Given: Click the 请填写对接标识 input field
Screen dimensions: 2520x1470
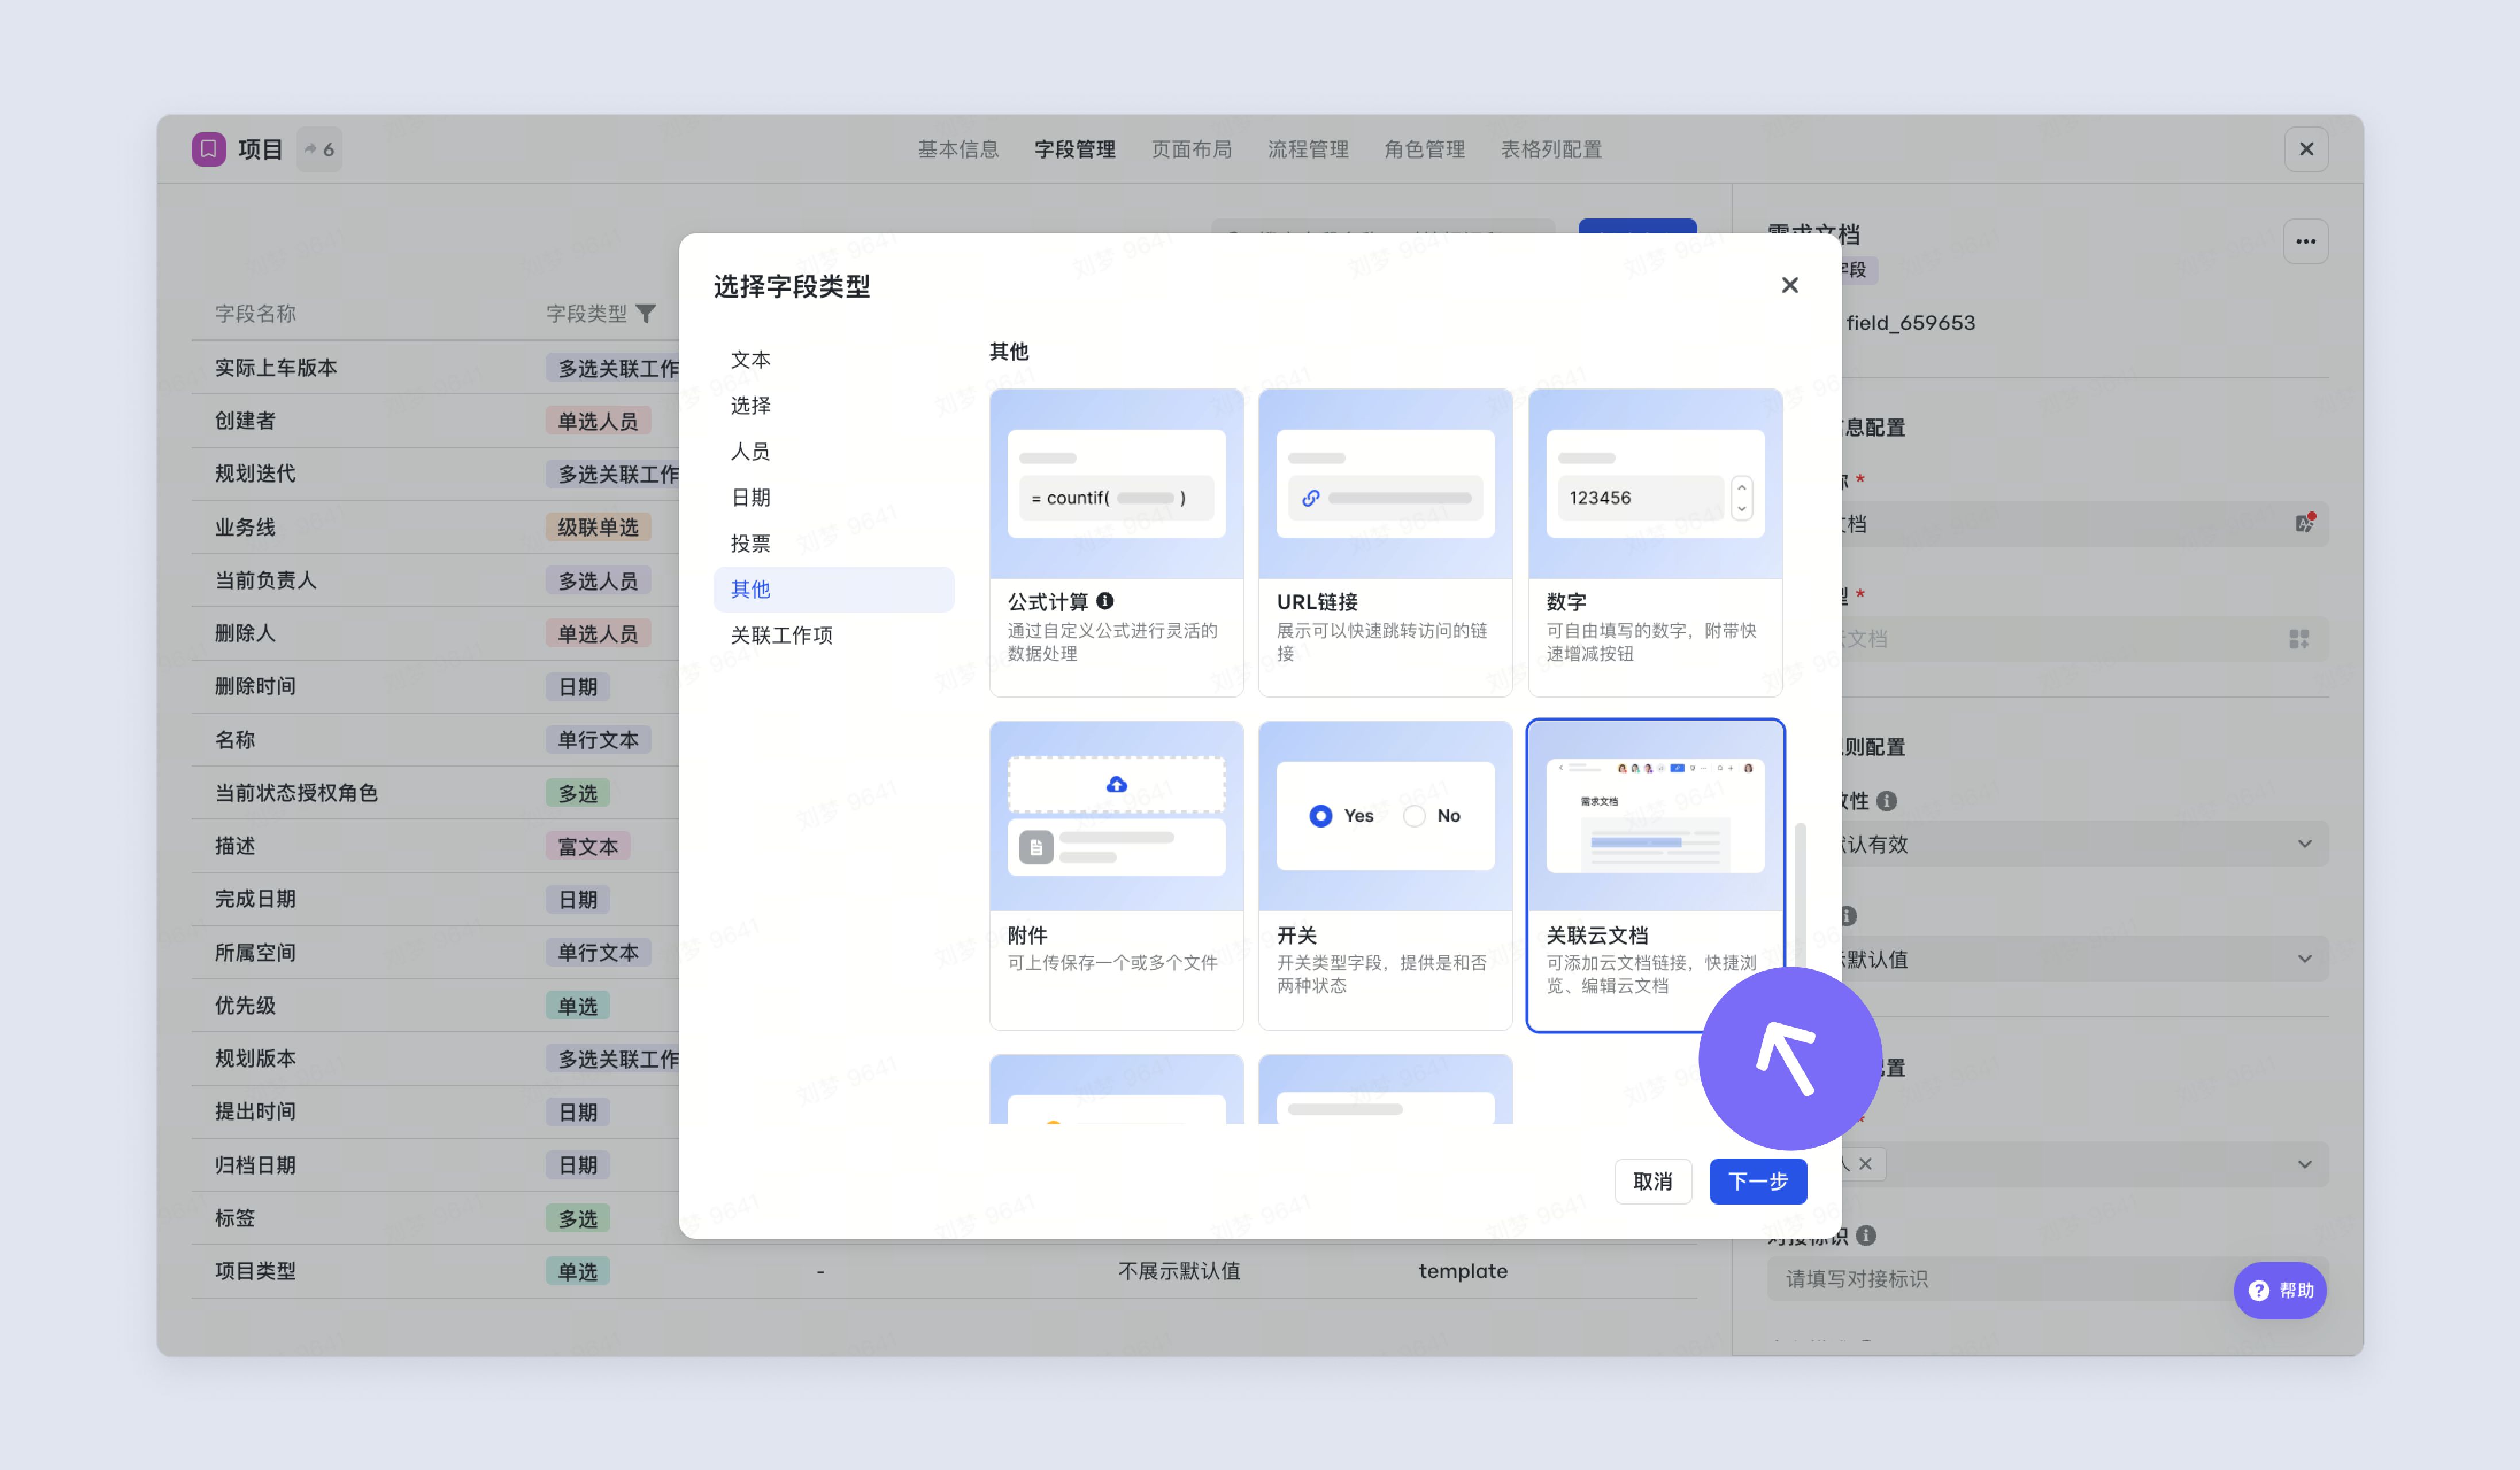Looking at the screenshot, I should click(2047, 1278).
